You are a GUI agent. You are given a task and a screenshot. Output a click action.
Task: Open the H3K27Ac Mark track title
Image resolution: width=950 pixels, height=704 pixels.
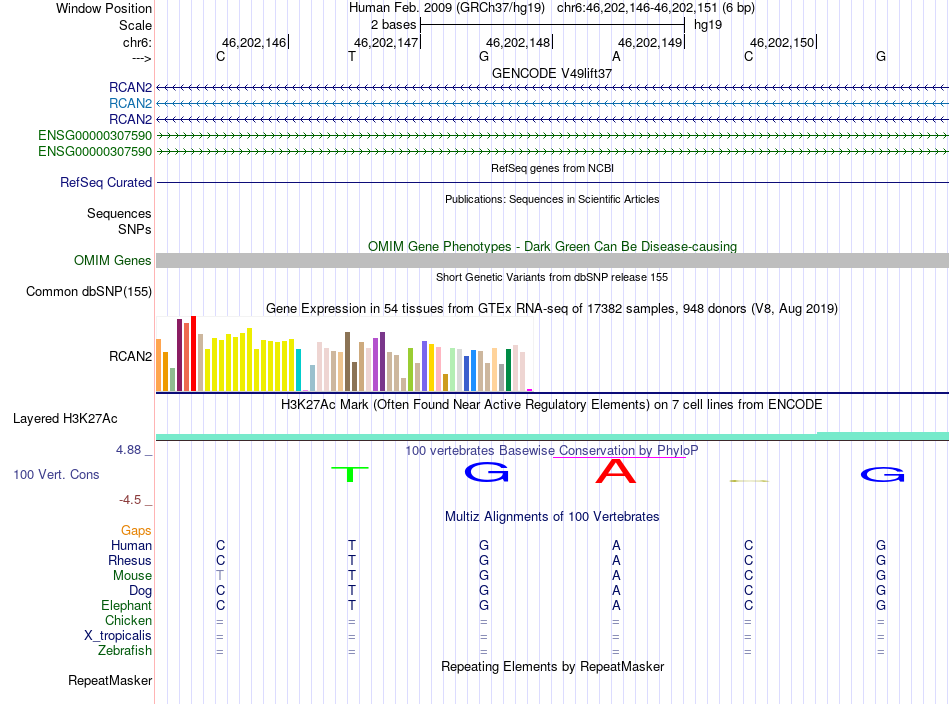click(x=552, y=404)
